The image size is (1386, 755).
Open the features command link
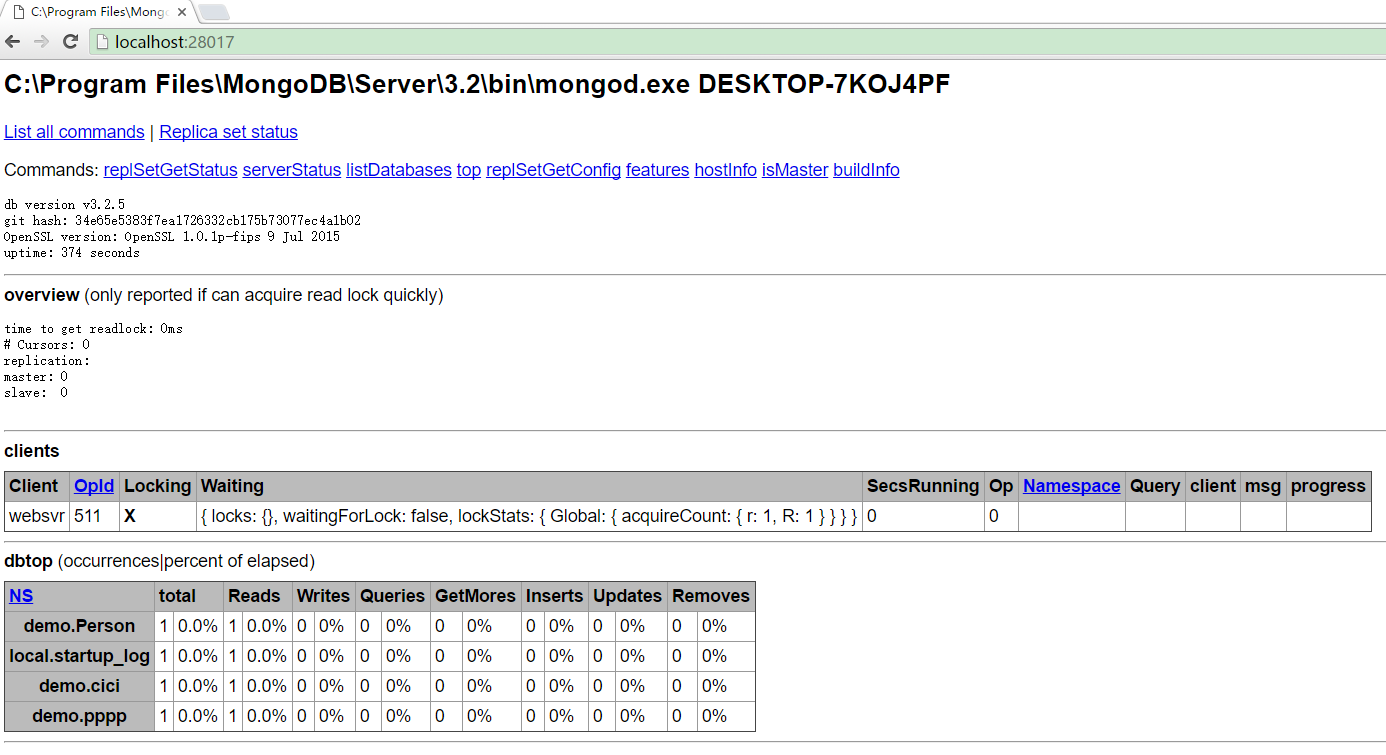pos(657,170)
